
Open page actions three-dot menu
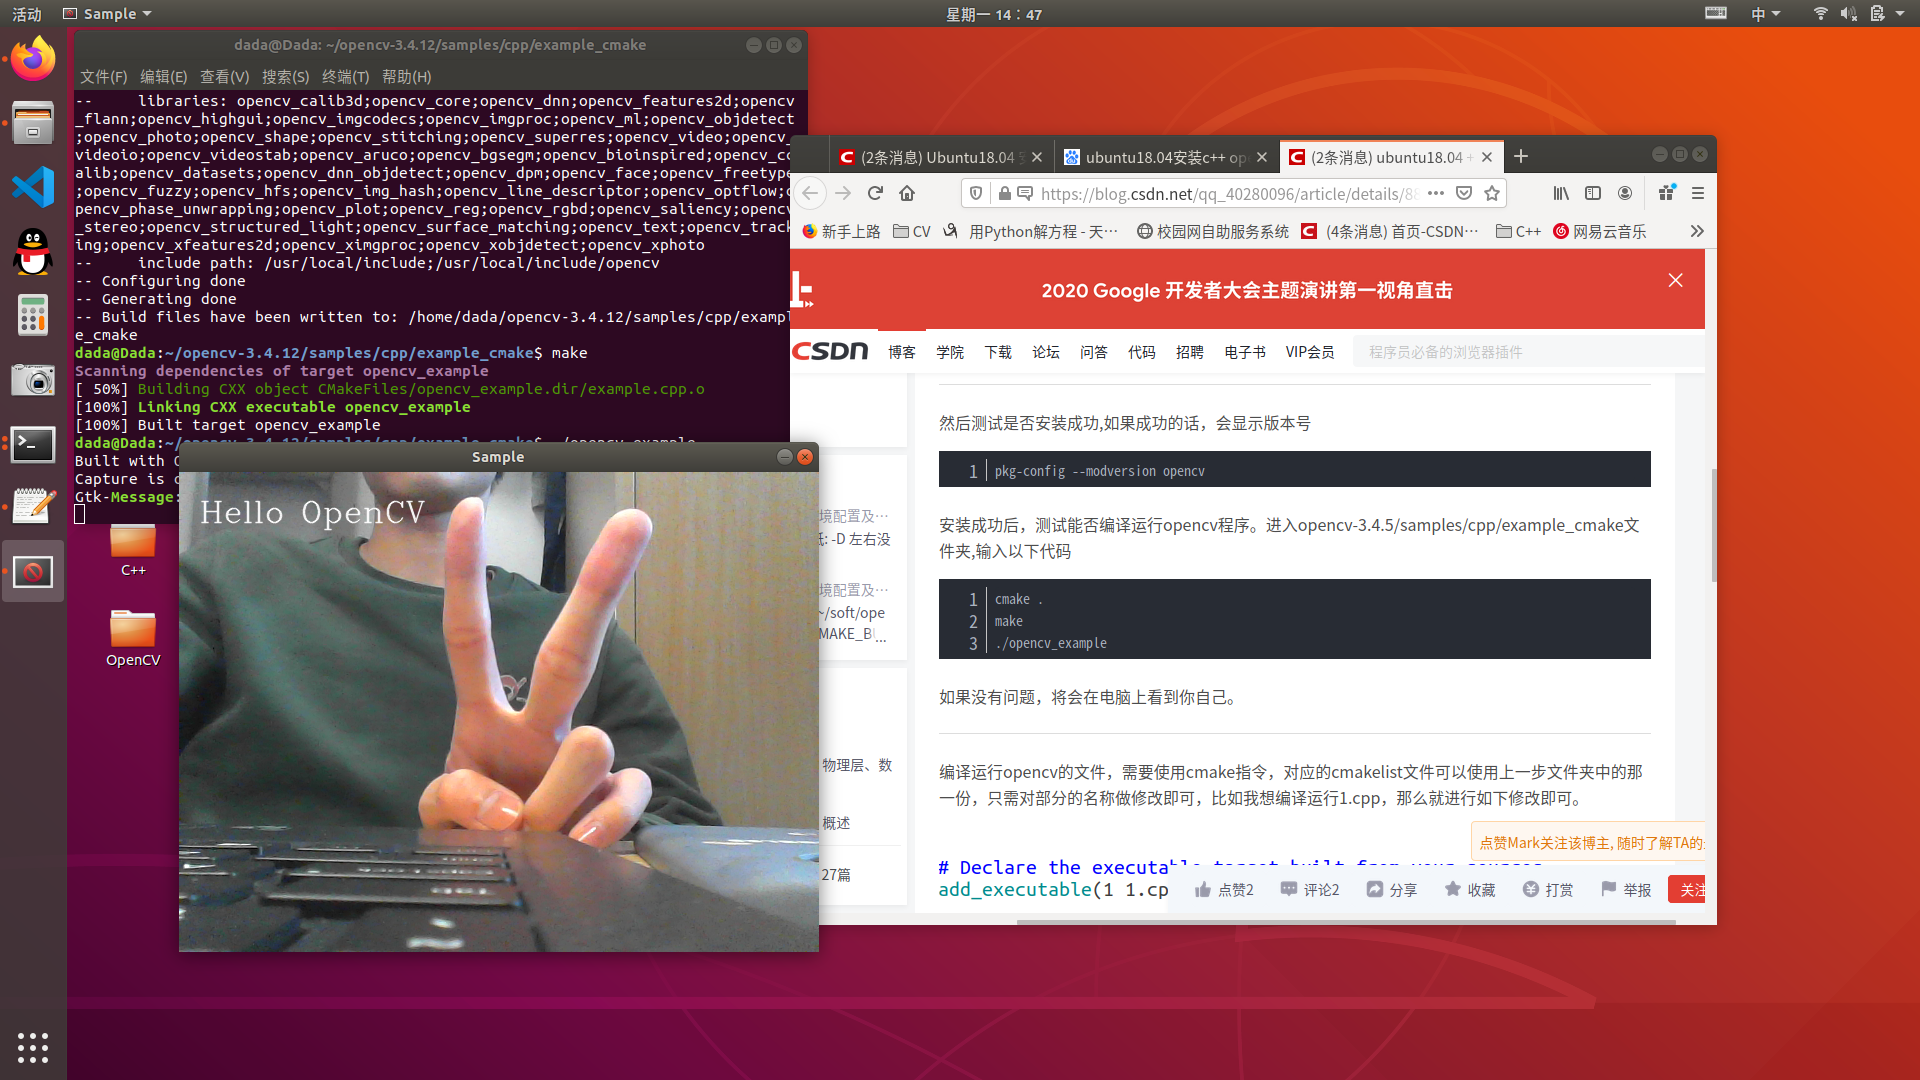1436,193
